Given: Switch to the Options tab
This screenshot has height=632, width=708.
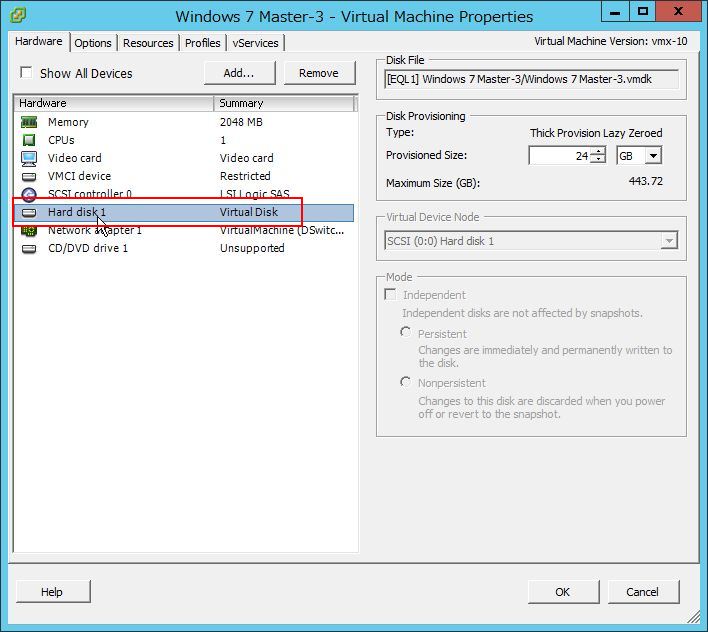Looking at the screenshot, I should tap(93, 43).
